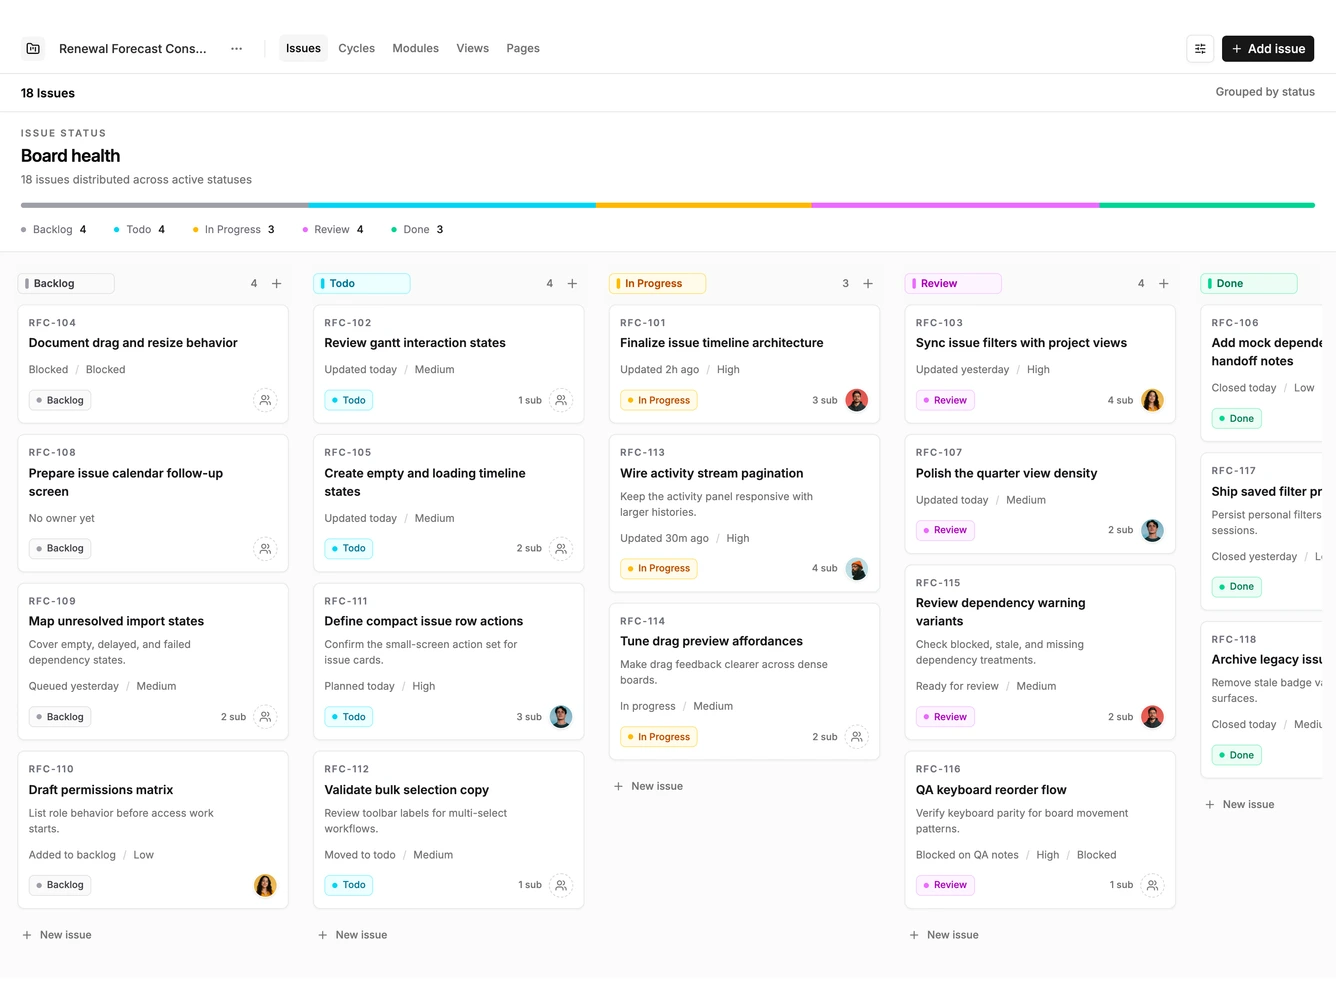Click the yellow In Progress segment of health bar
The image size is (1336, 1002).
703,205
